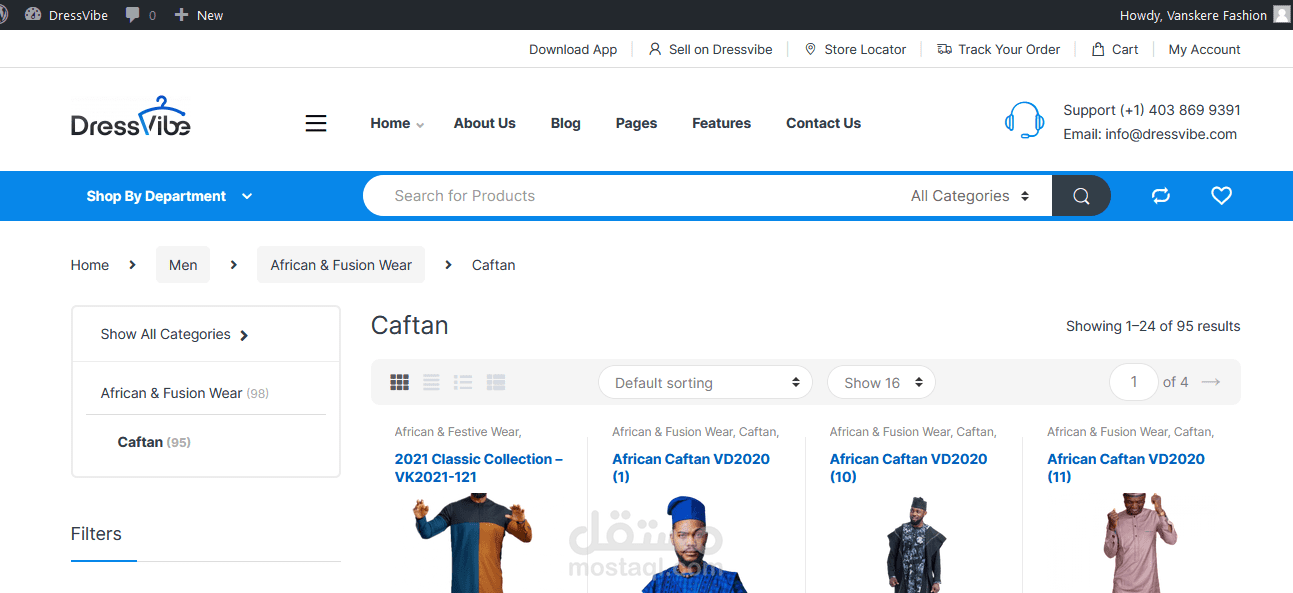Open the Contact Us menu item

pyautogui.click(x=823, y=123)
